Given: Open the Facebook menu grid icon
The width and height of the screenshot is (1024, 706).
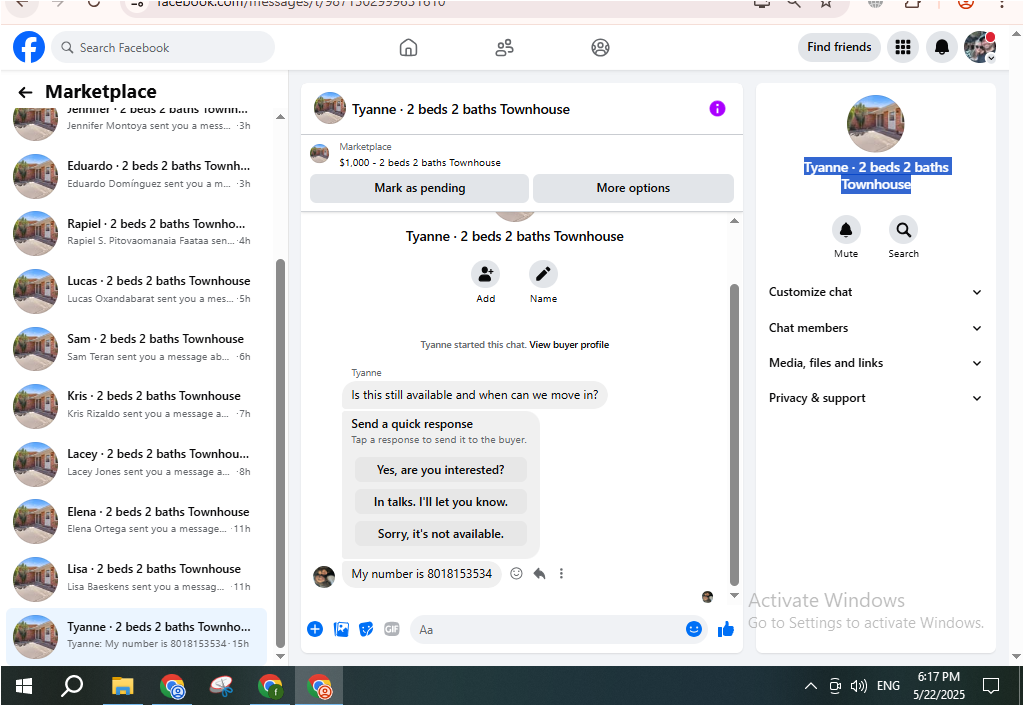Looking at the screenshot, I should tap(903, 47).
